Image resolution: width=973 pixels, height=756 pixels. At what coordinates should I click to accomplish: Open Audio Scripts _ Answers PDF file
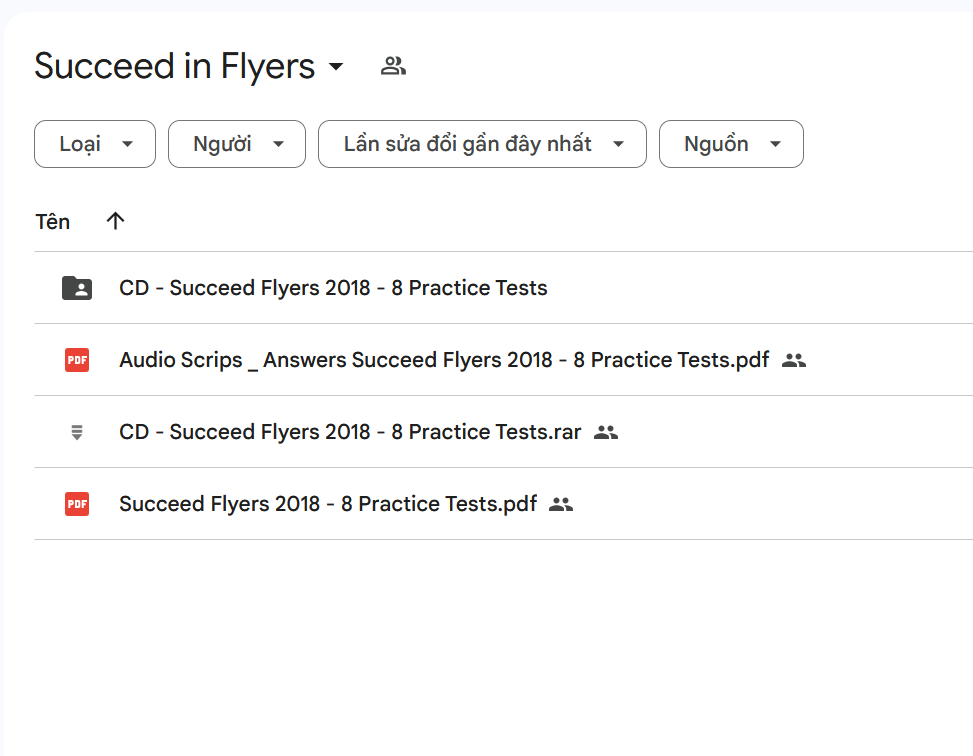[x=444, y=360]
